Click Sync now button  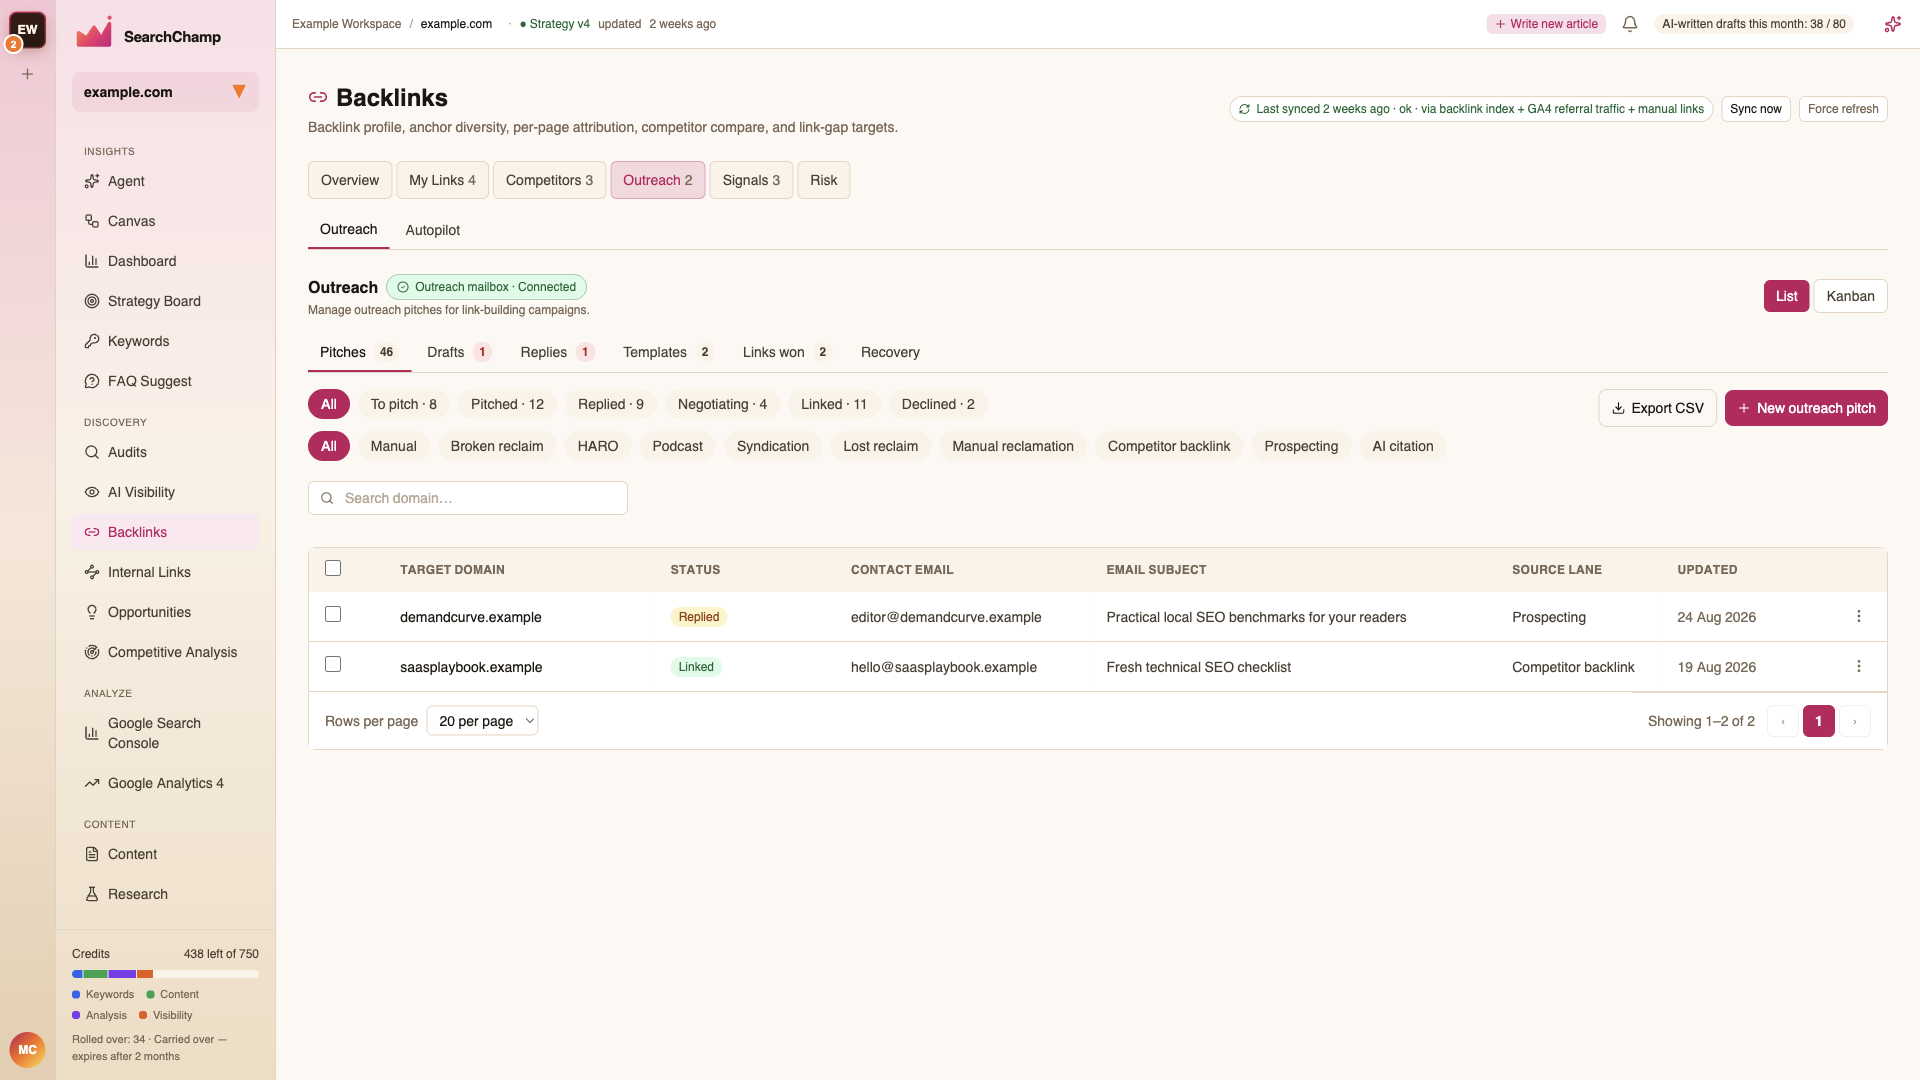(1756, 109)
